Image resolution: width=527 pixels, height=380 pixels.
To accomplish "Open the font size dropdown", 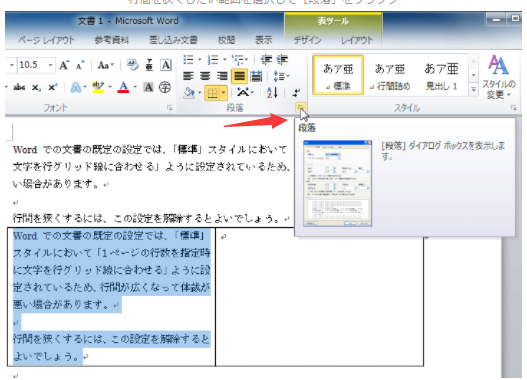I will click(50, 65).
